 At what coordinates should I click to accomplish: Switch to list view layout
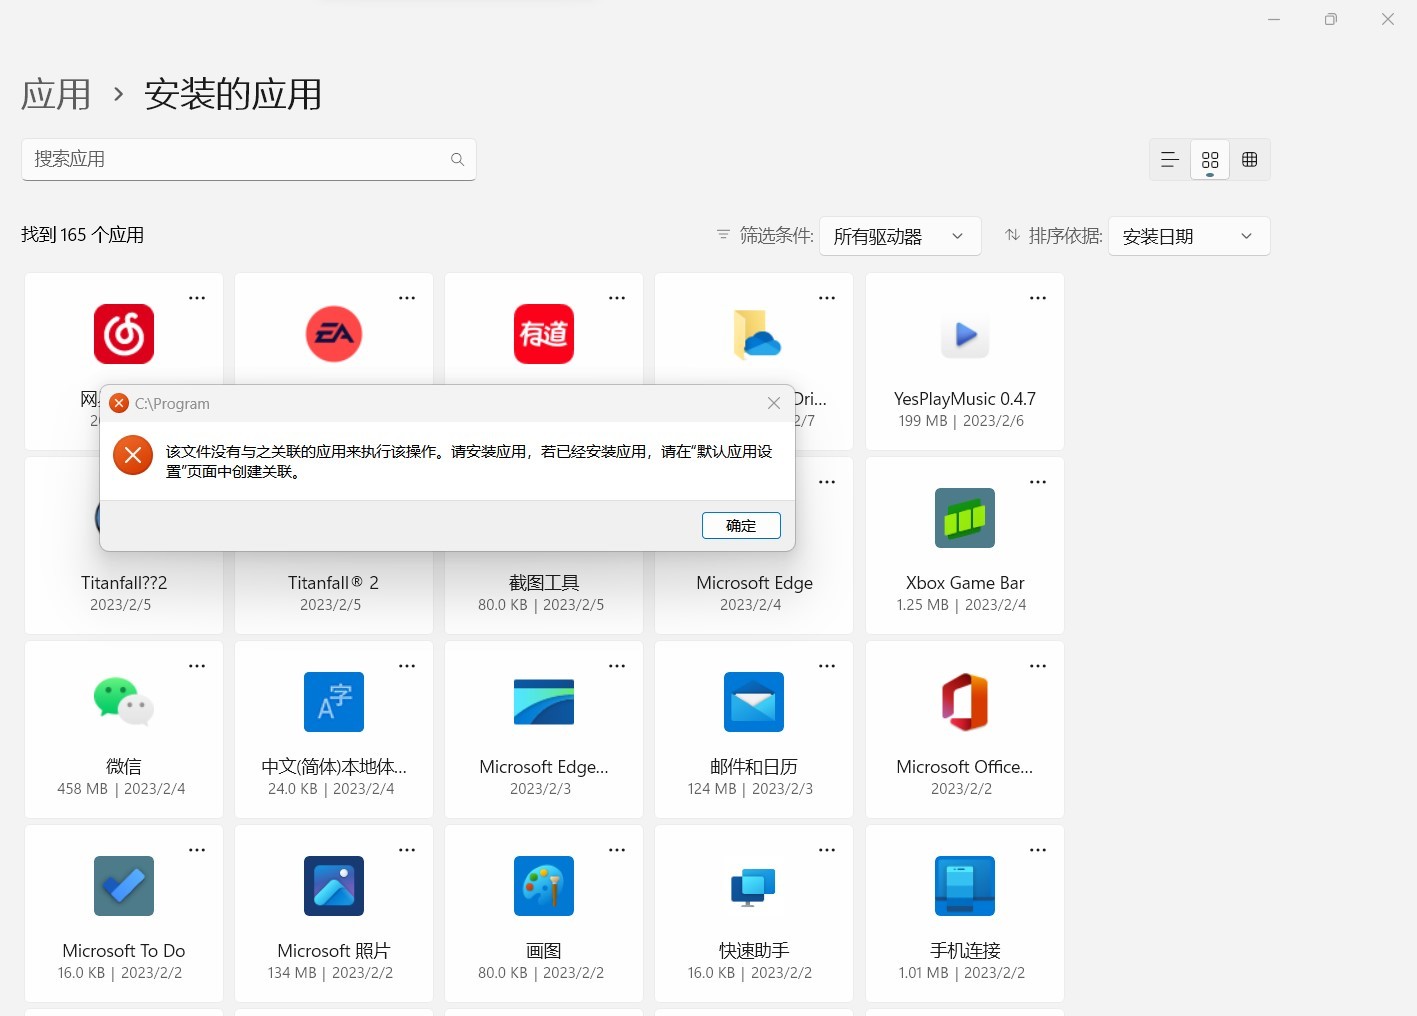[1170, 160]
